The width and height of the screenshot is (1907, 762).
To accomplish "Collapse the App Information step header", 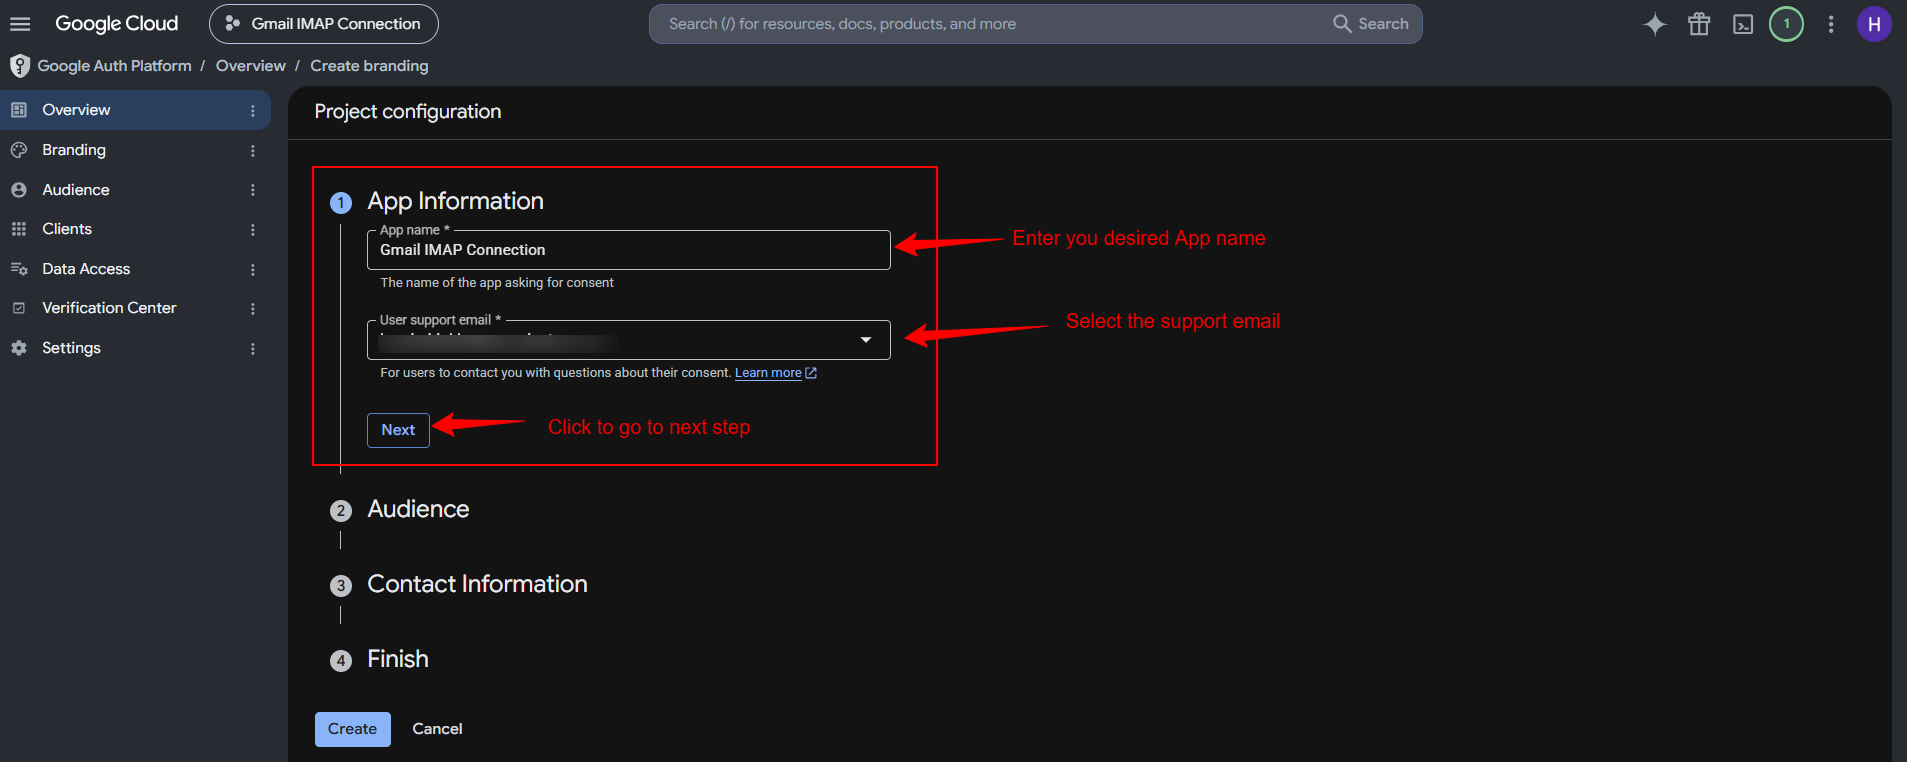I will 456,201.
